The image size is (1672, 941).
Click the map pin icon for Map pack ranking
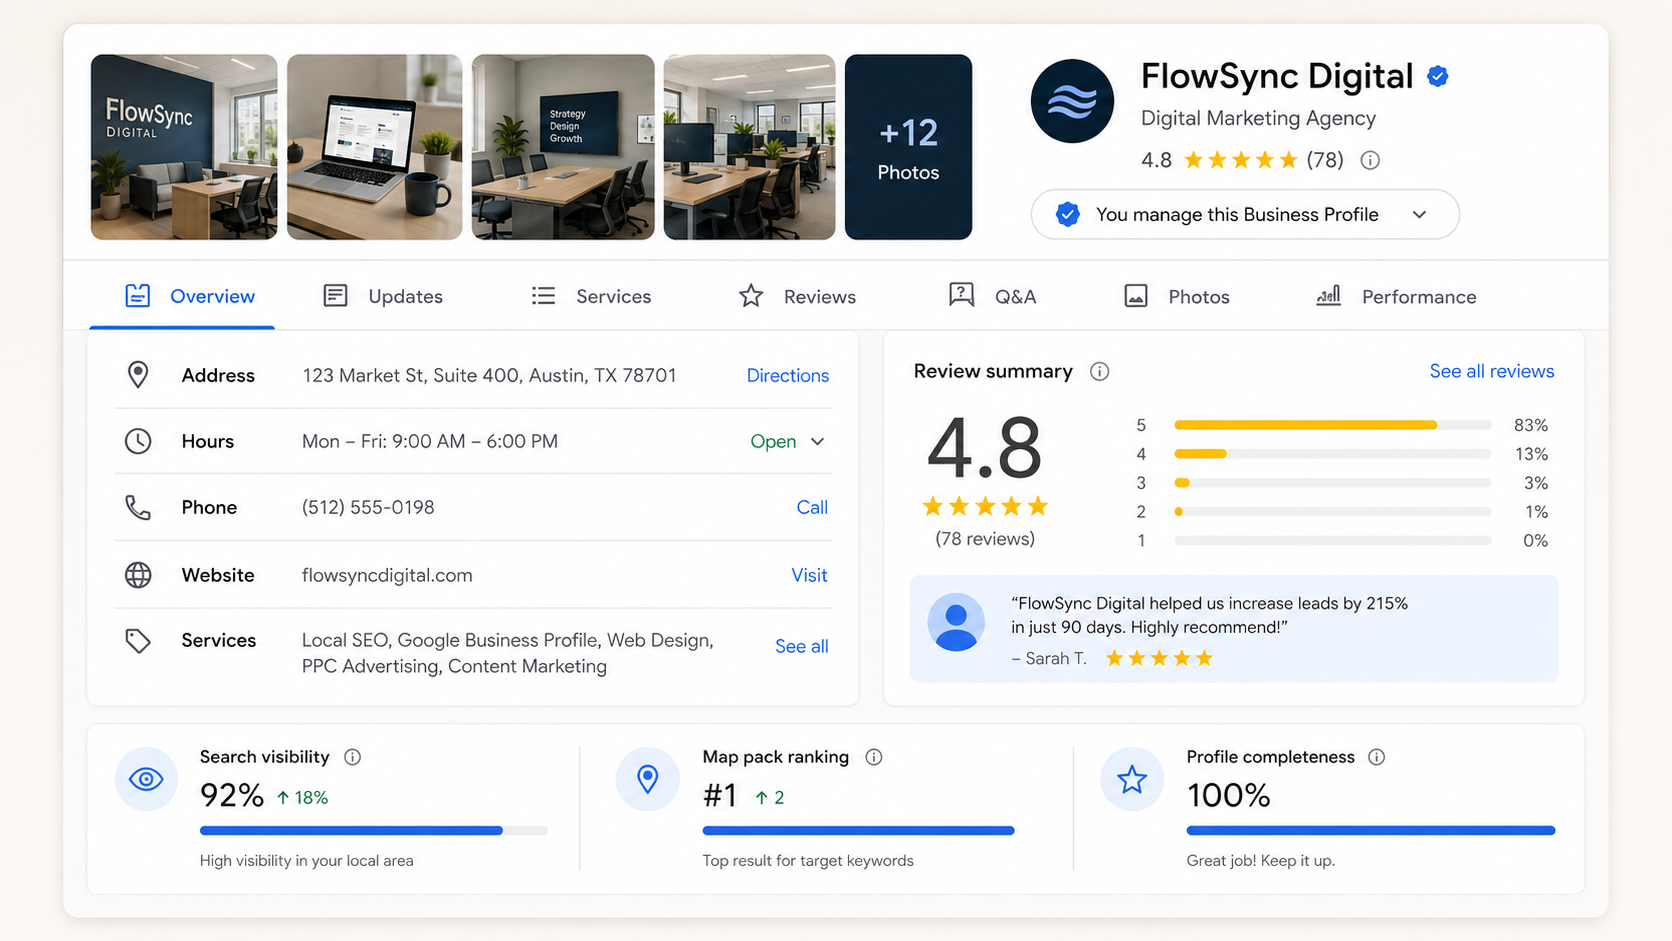coord(648,779)
